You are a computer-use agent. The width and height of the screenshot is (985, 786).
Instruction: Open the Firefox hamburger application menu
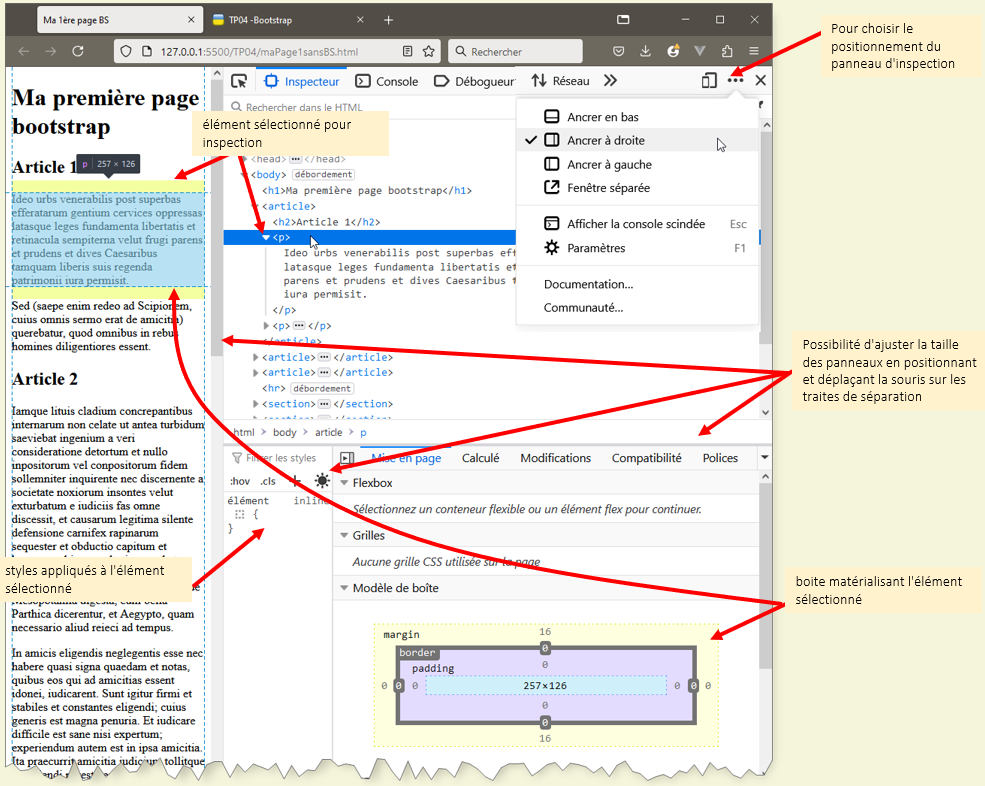[753, 51]
